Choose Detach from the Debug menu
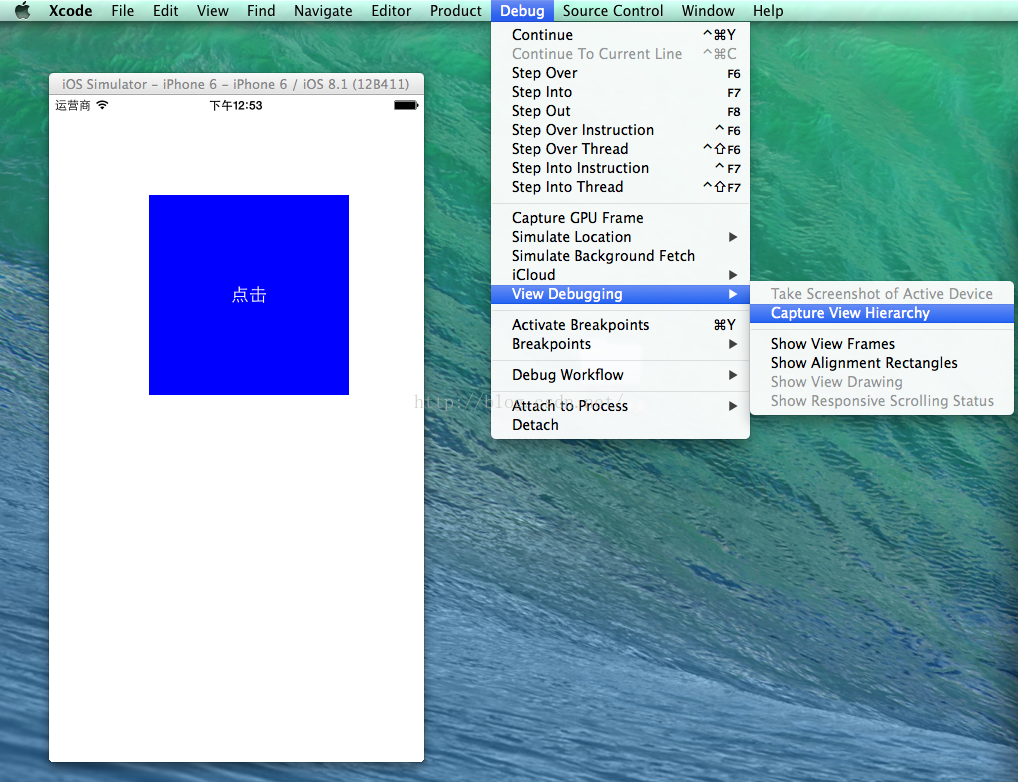Viewport: 1018px width, 782px height. click(x=620, y=425)
